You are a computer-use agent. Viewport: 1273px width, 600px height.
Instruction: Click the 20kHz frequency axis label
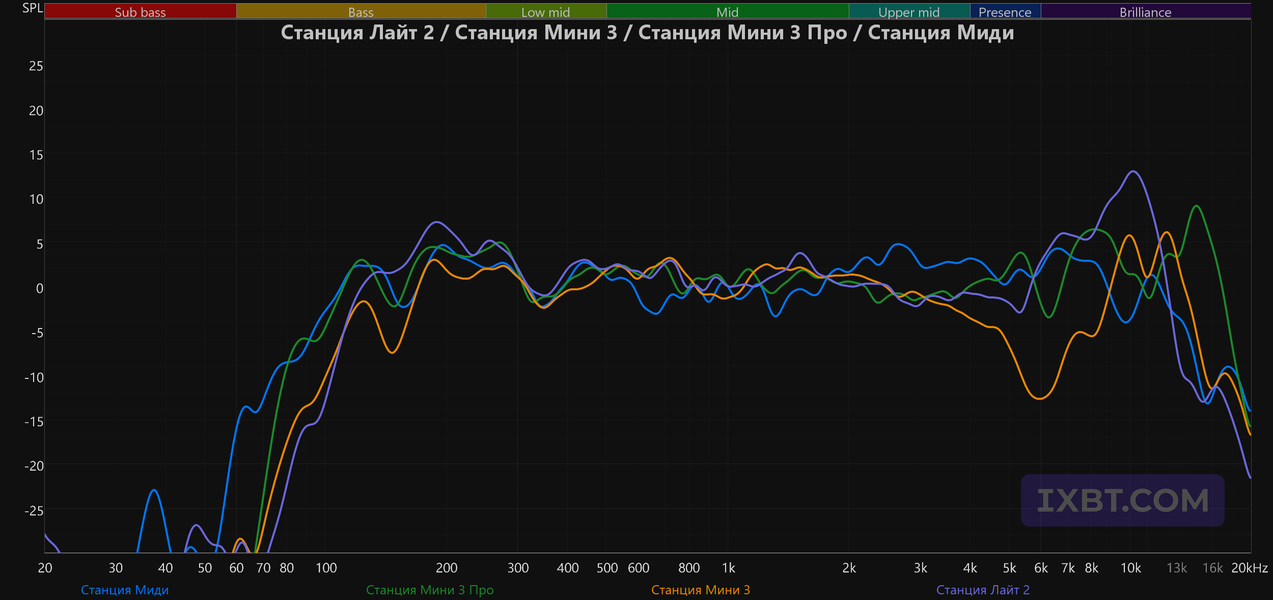pos(1251,568)
